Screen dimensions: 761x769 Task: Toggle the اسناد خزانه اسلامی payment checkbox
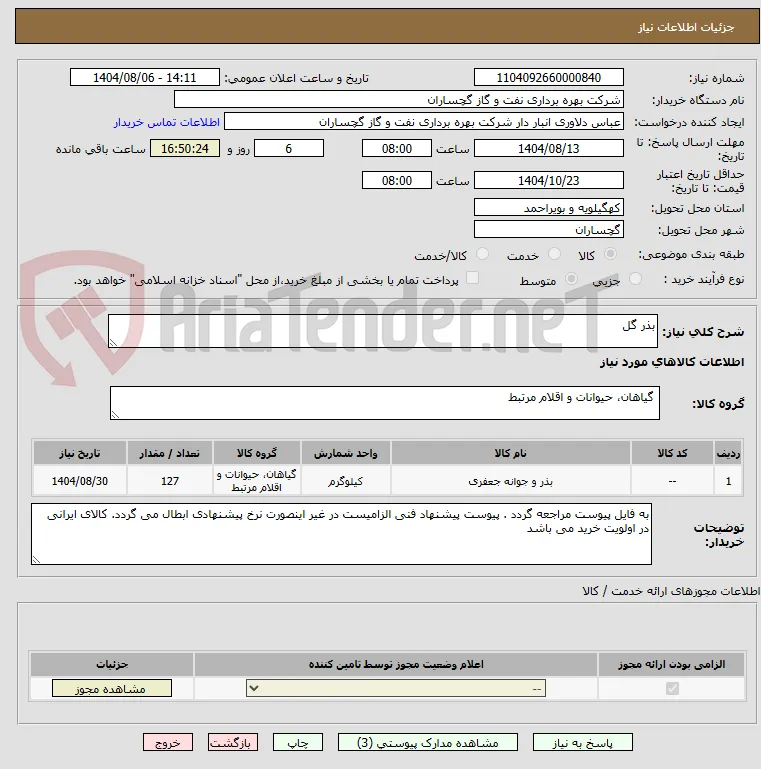(472, 278)
